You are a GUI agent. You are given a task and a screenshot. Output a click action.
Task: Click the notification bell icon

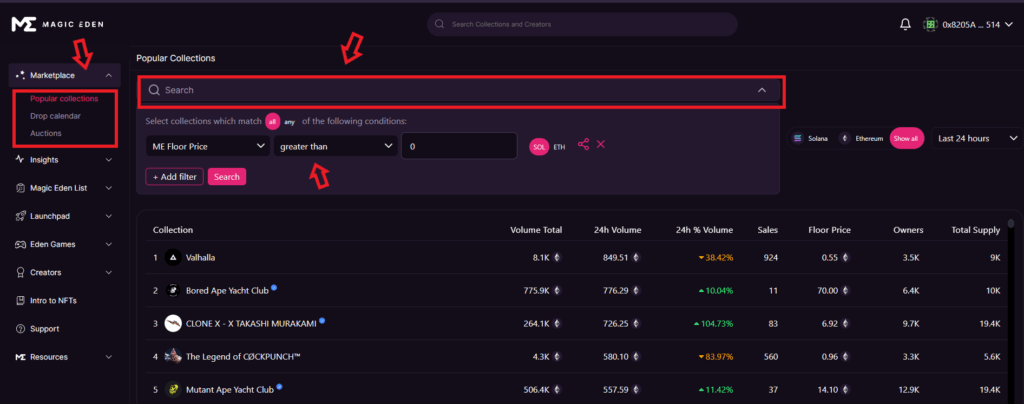(x=905, y=24)
